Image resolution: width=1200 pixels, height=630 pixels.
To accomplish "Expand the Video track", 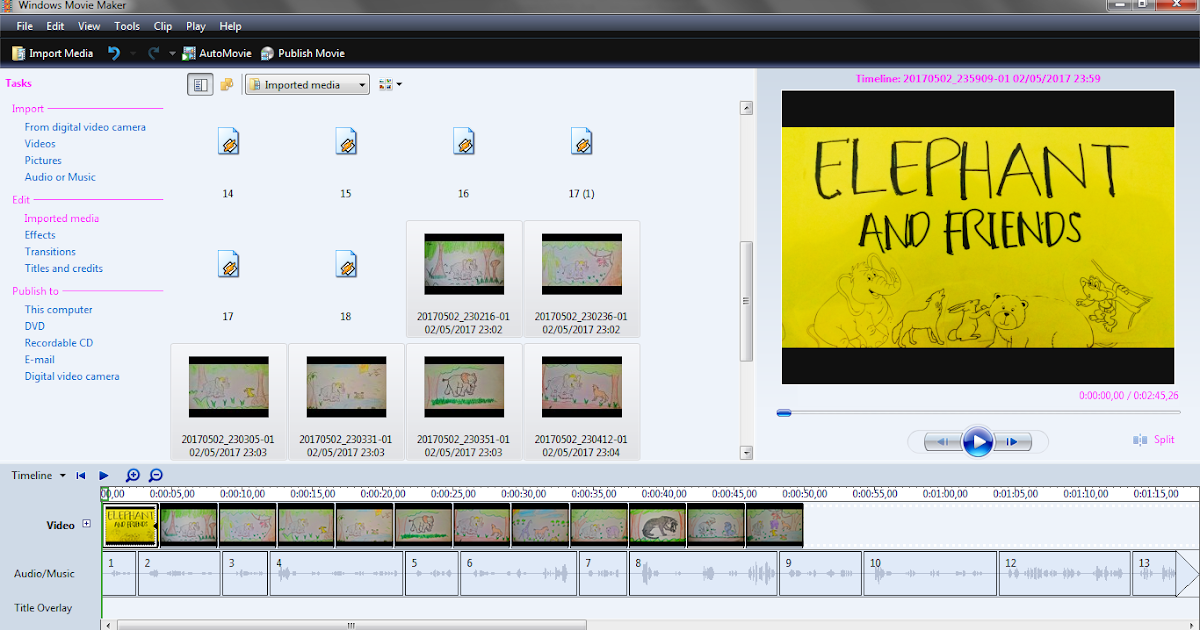I will pos(86,524).
